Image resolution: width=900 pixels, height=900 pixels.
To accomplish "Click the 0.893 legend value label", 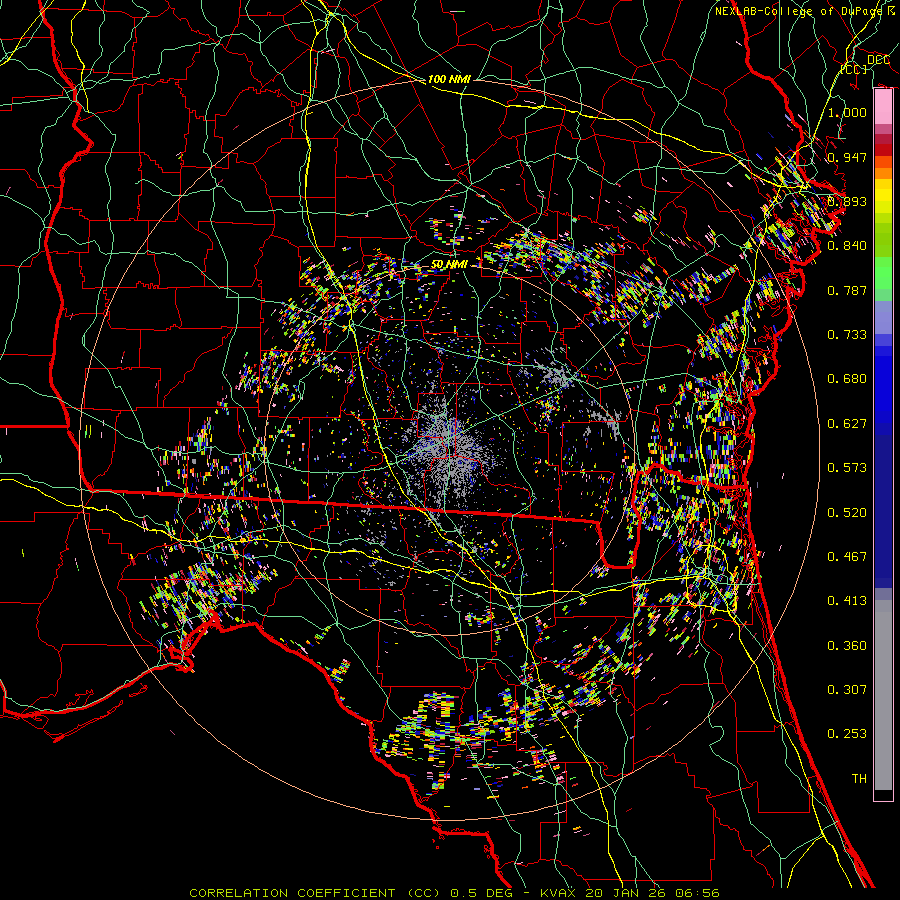I will coord(847,201).
